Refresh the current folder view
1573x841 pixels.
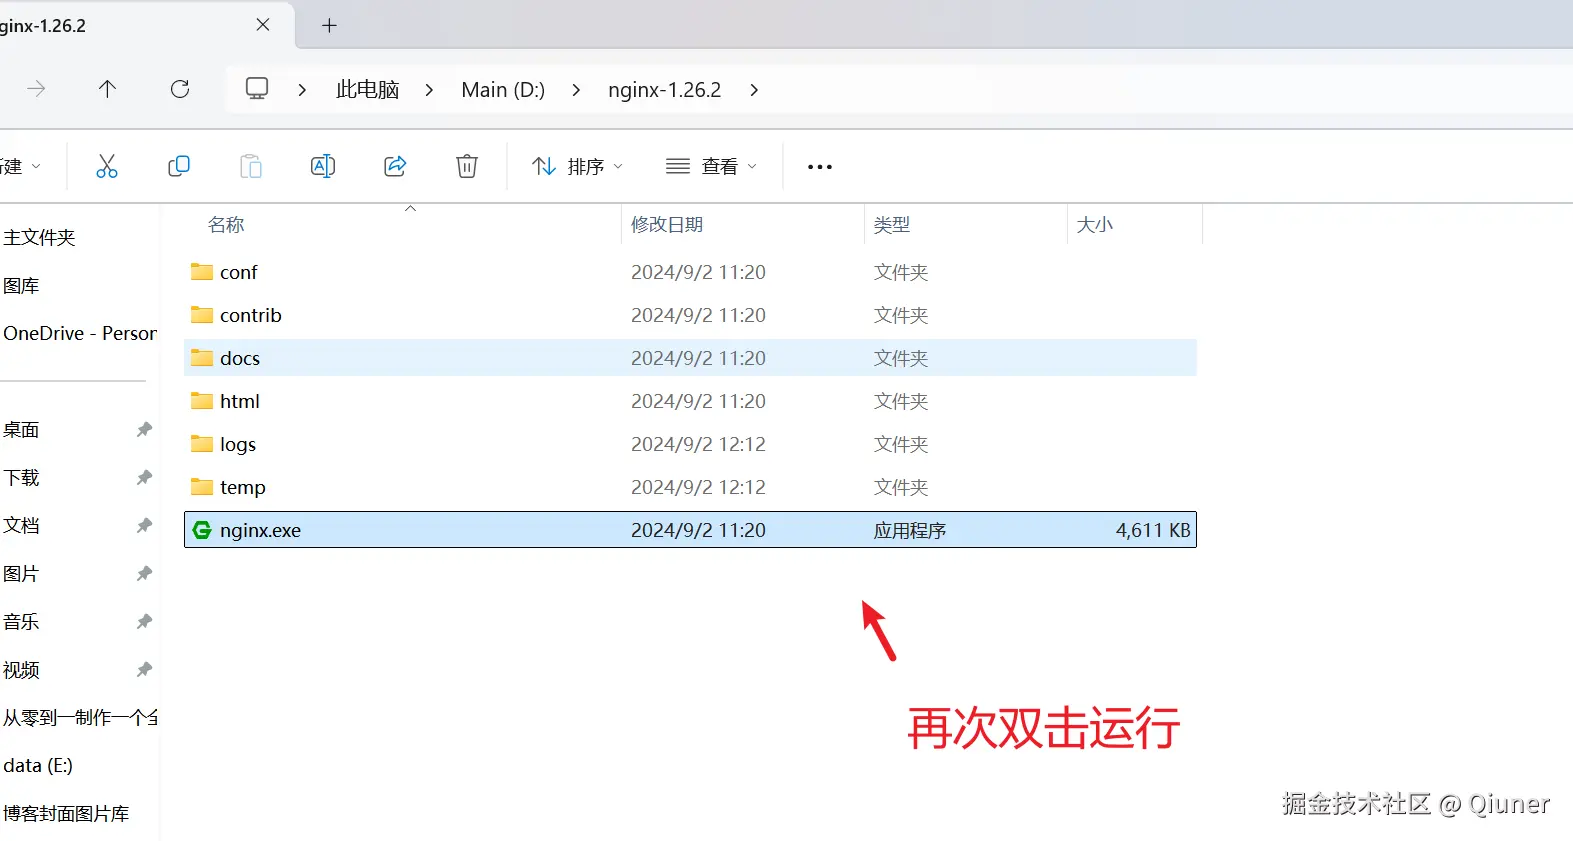(180, 89)
